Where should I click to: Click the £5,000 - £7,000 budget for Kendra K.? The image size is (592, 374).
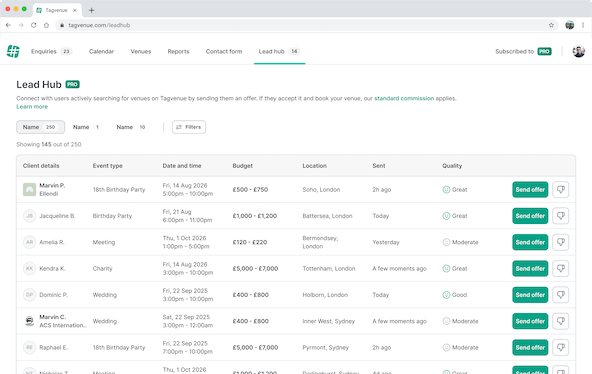pos(255,268)
